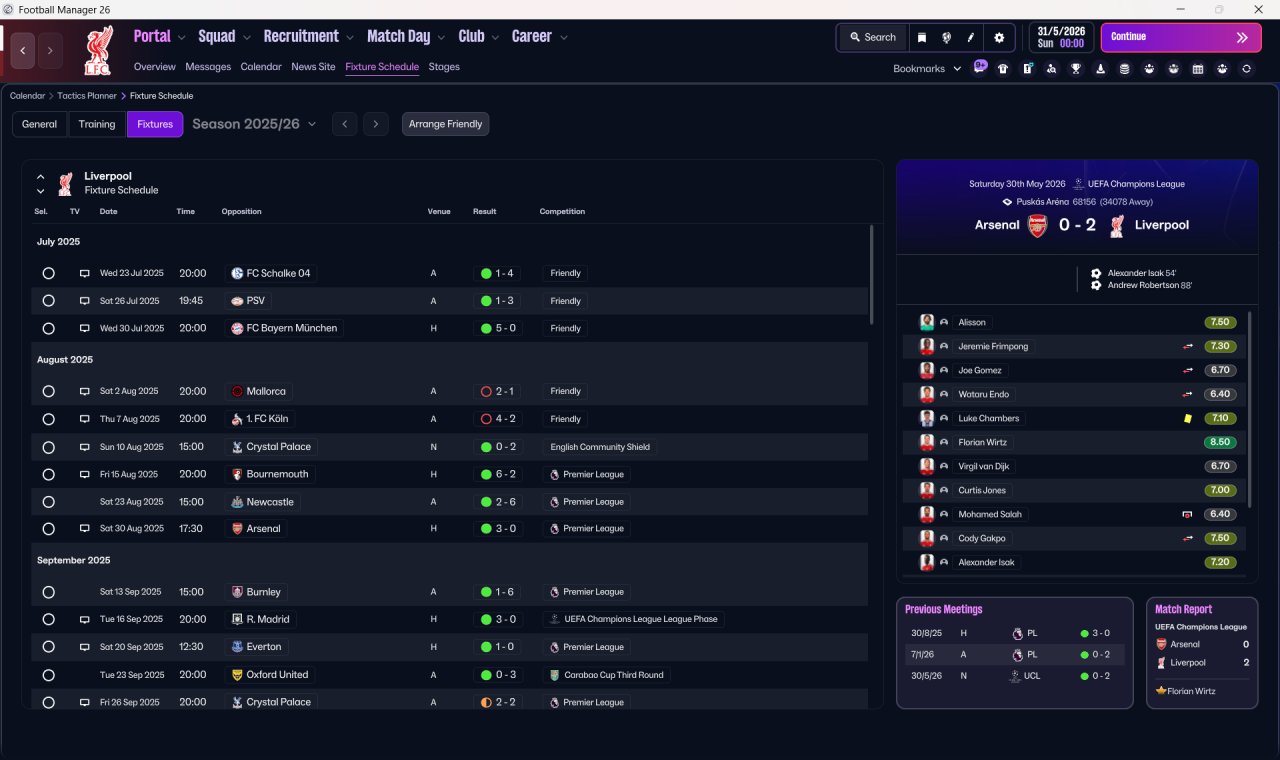Click the down chevron beside the Liverpool Fixture Schedule header
The image size is (1280, 760).
pos(41,190)
